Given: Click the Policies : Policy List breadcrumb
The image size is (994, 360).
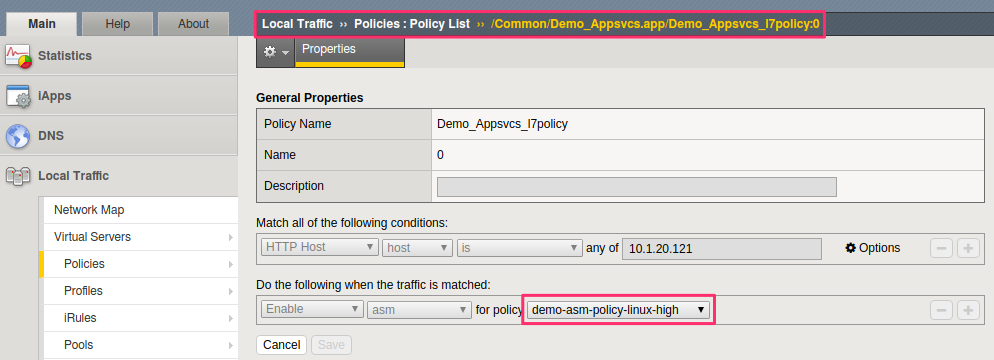Looking at the screenshot, I should [x=412, y=24].
